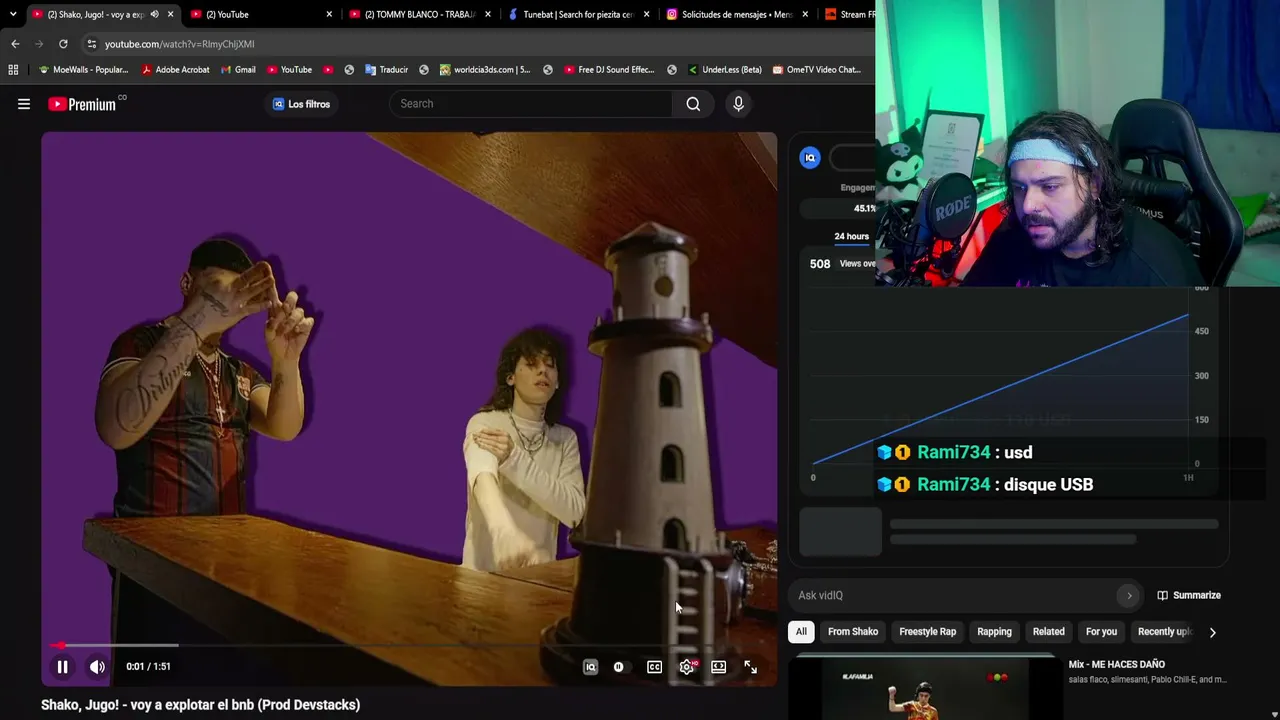Close the (2) YouTube tab
Screen dimensions: 1280x720
coord(329,14)
